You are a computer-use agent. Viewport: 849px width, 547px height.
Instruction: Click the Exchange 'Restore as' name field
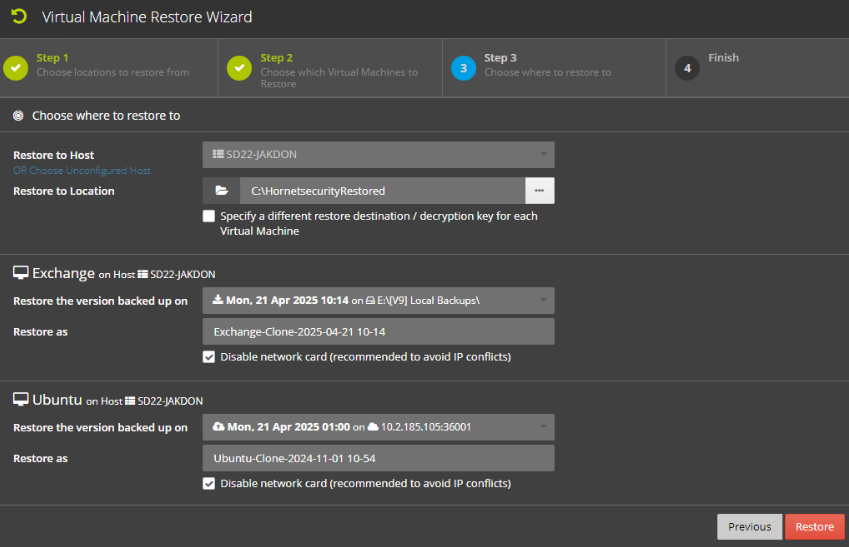378,332
